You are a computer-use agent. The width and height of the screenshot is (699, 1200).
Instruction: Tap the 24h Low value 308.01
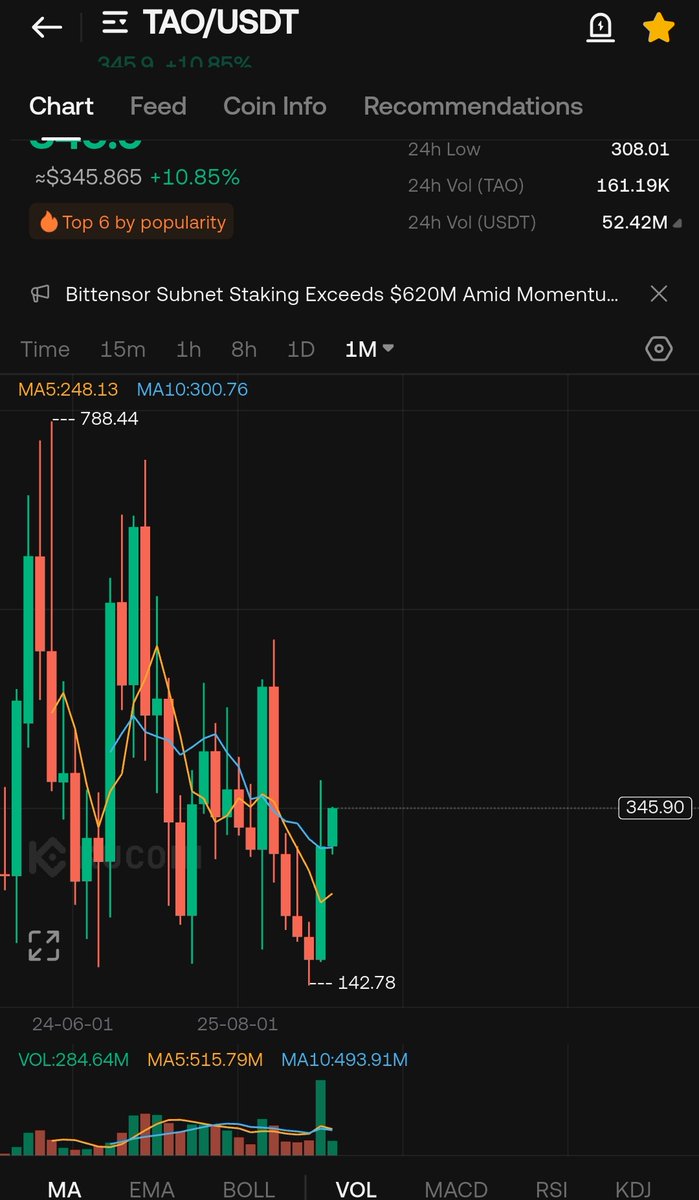[639, 149]
